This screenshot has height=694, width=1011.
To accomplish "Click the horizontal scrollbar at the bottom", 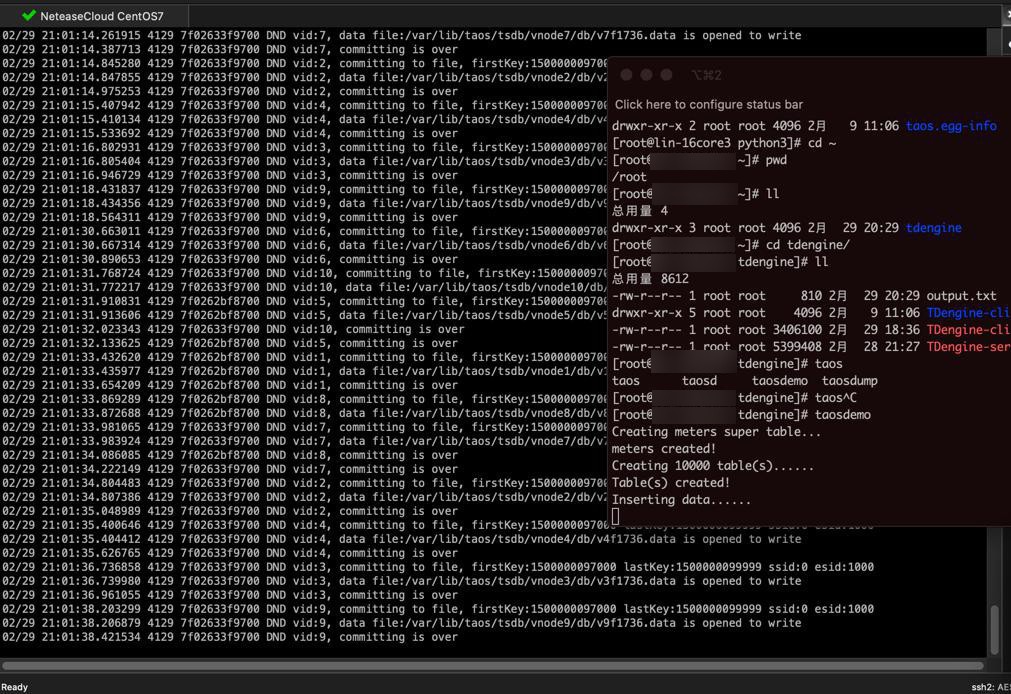I will [493, 665].
